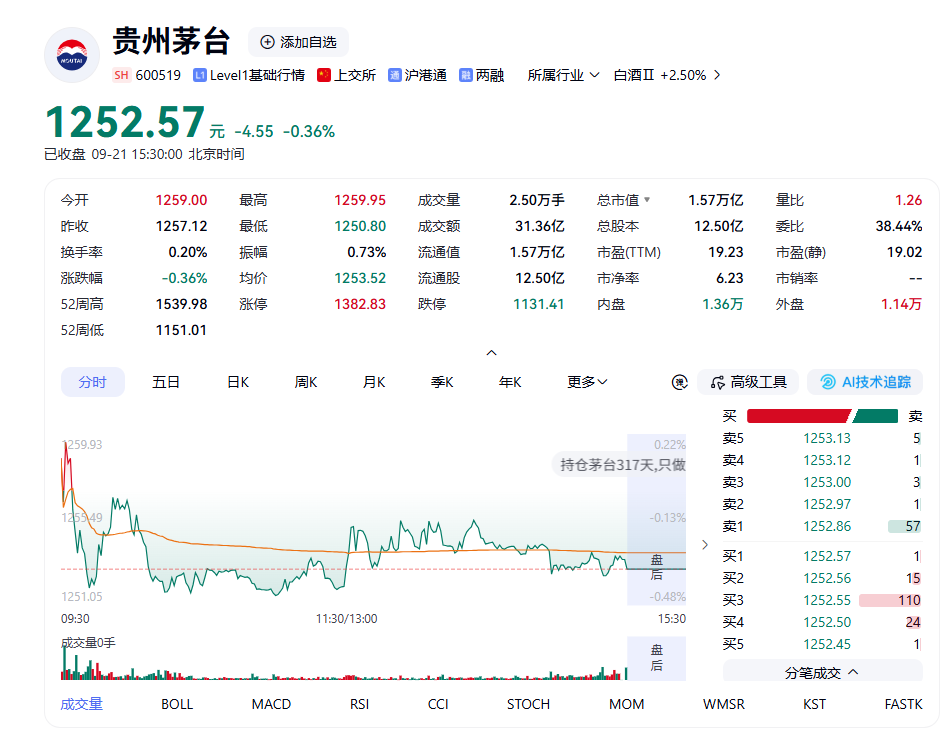
Task: Open 高级工具 advanced tools
Action: 748,382
